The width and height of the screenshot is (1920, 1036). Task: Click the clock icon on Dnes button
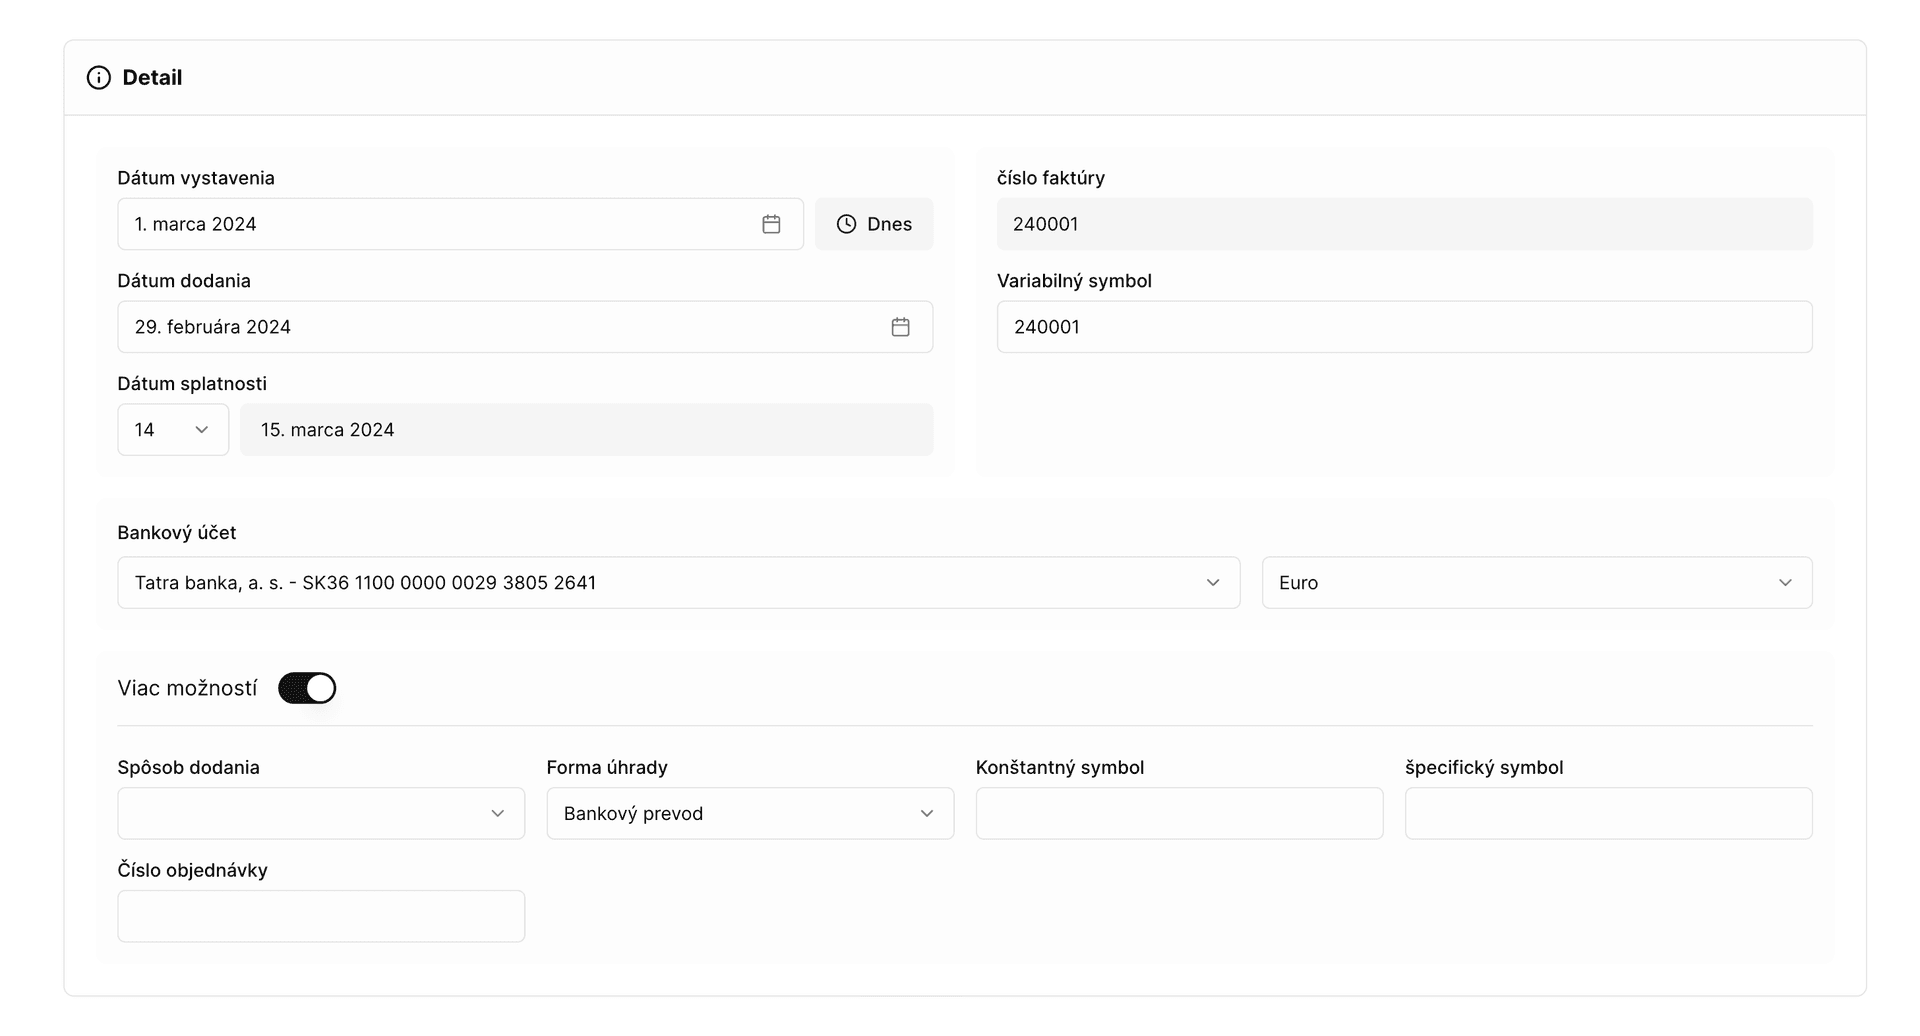846,224
